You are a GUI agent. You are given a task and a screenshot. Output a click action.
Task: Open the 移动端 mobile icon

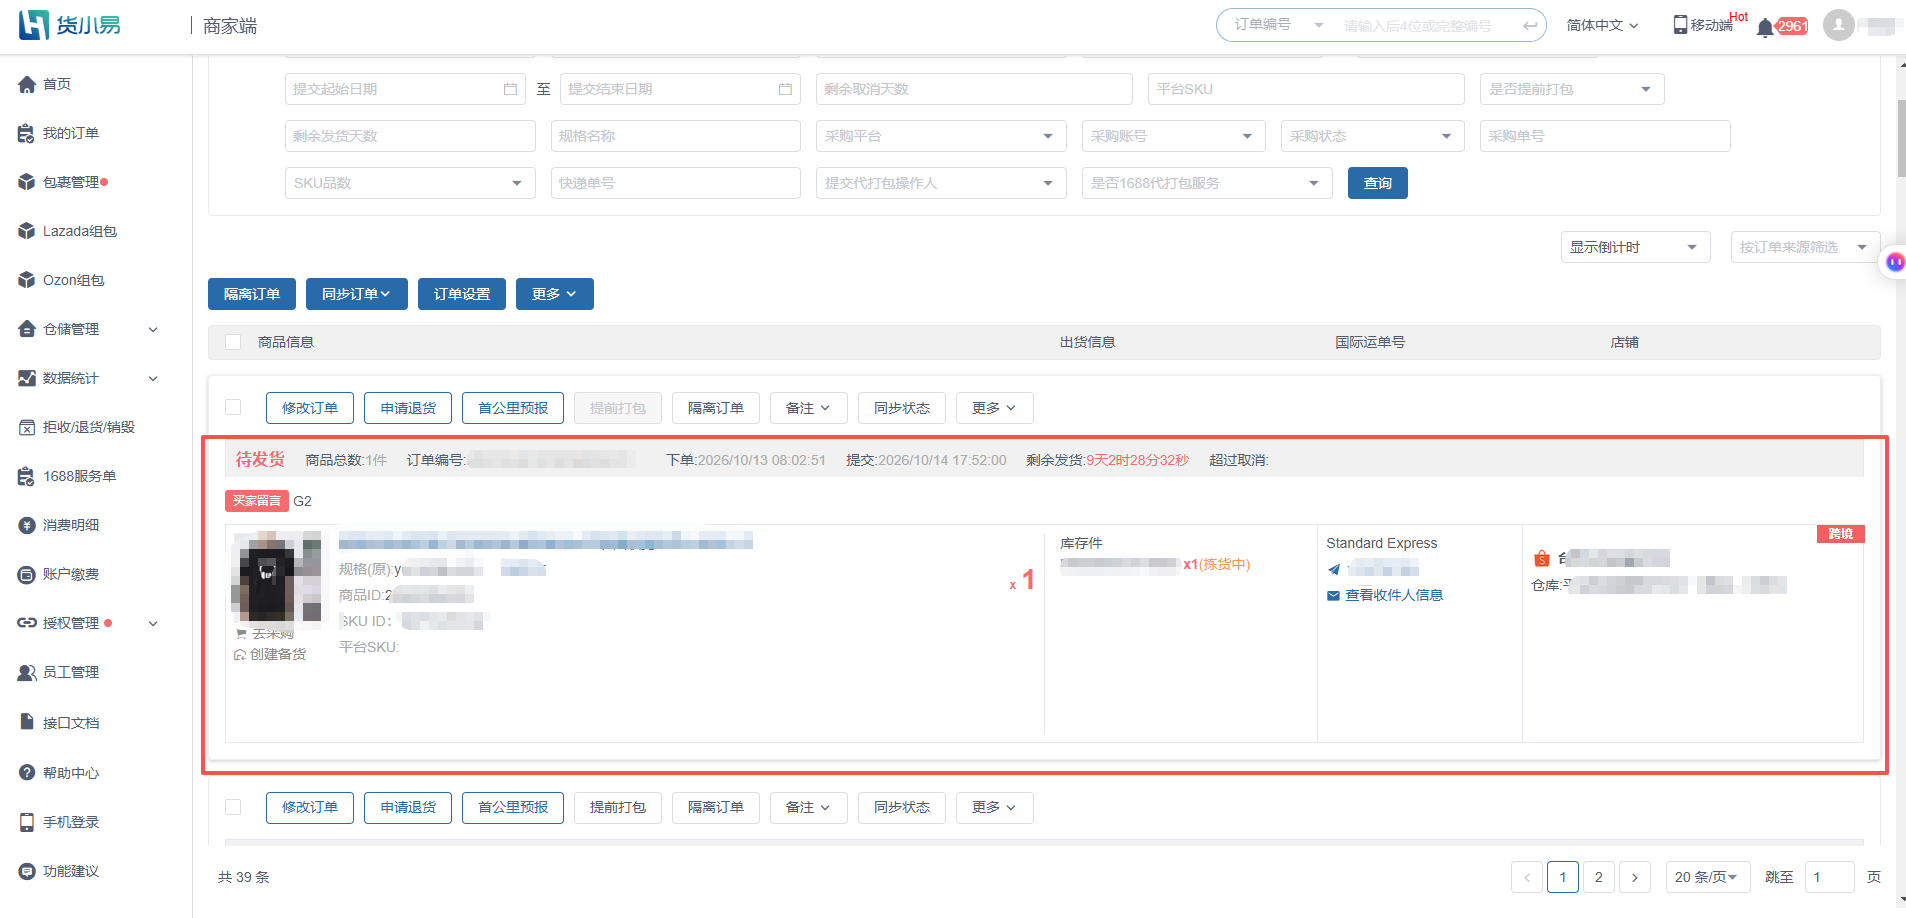coord(1680,25)
